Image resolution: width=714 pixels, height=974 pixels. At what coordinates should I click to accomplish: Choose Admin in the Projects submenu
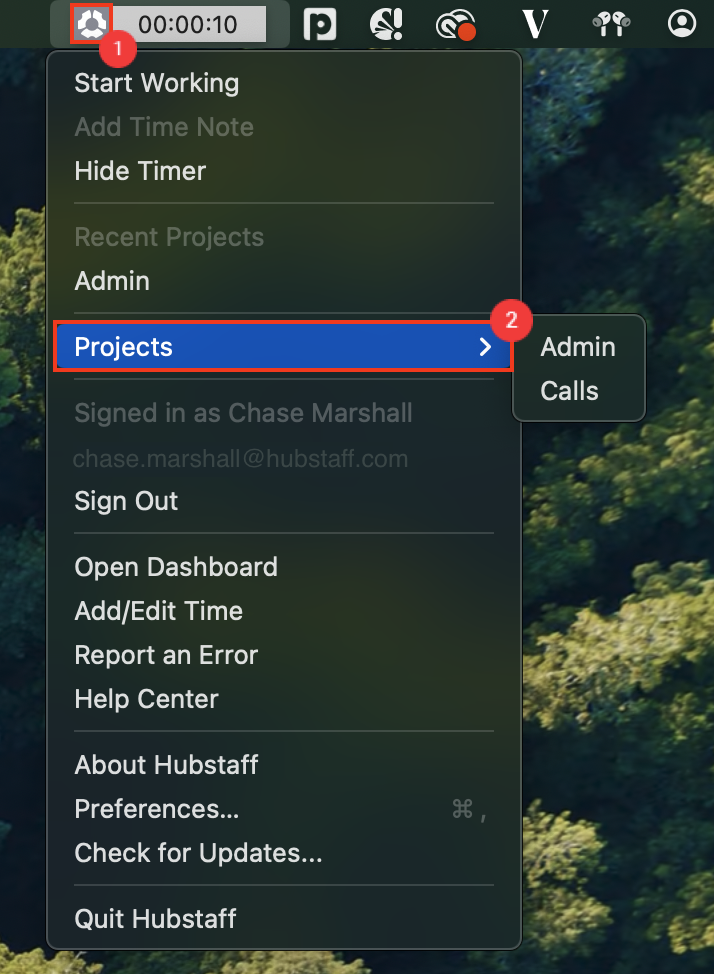578,347
